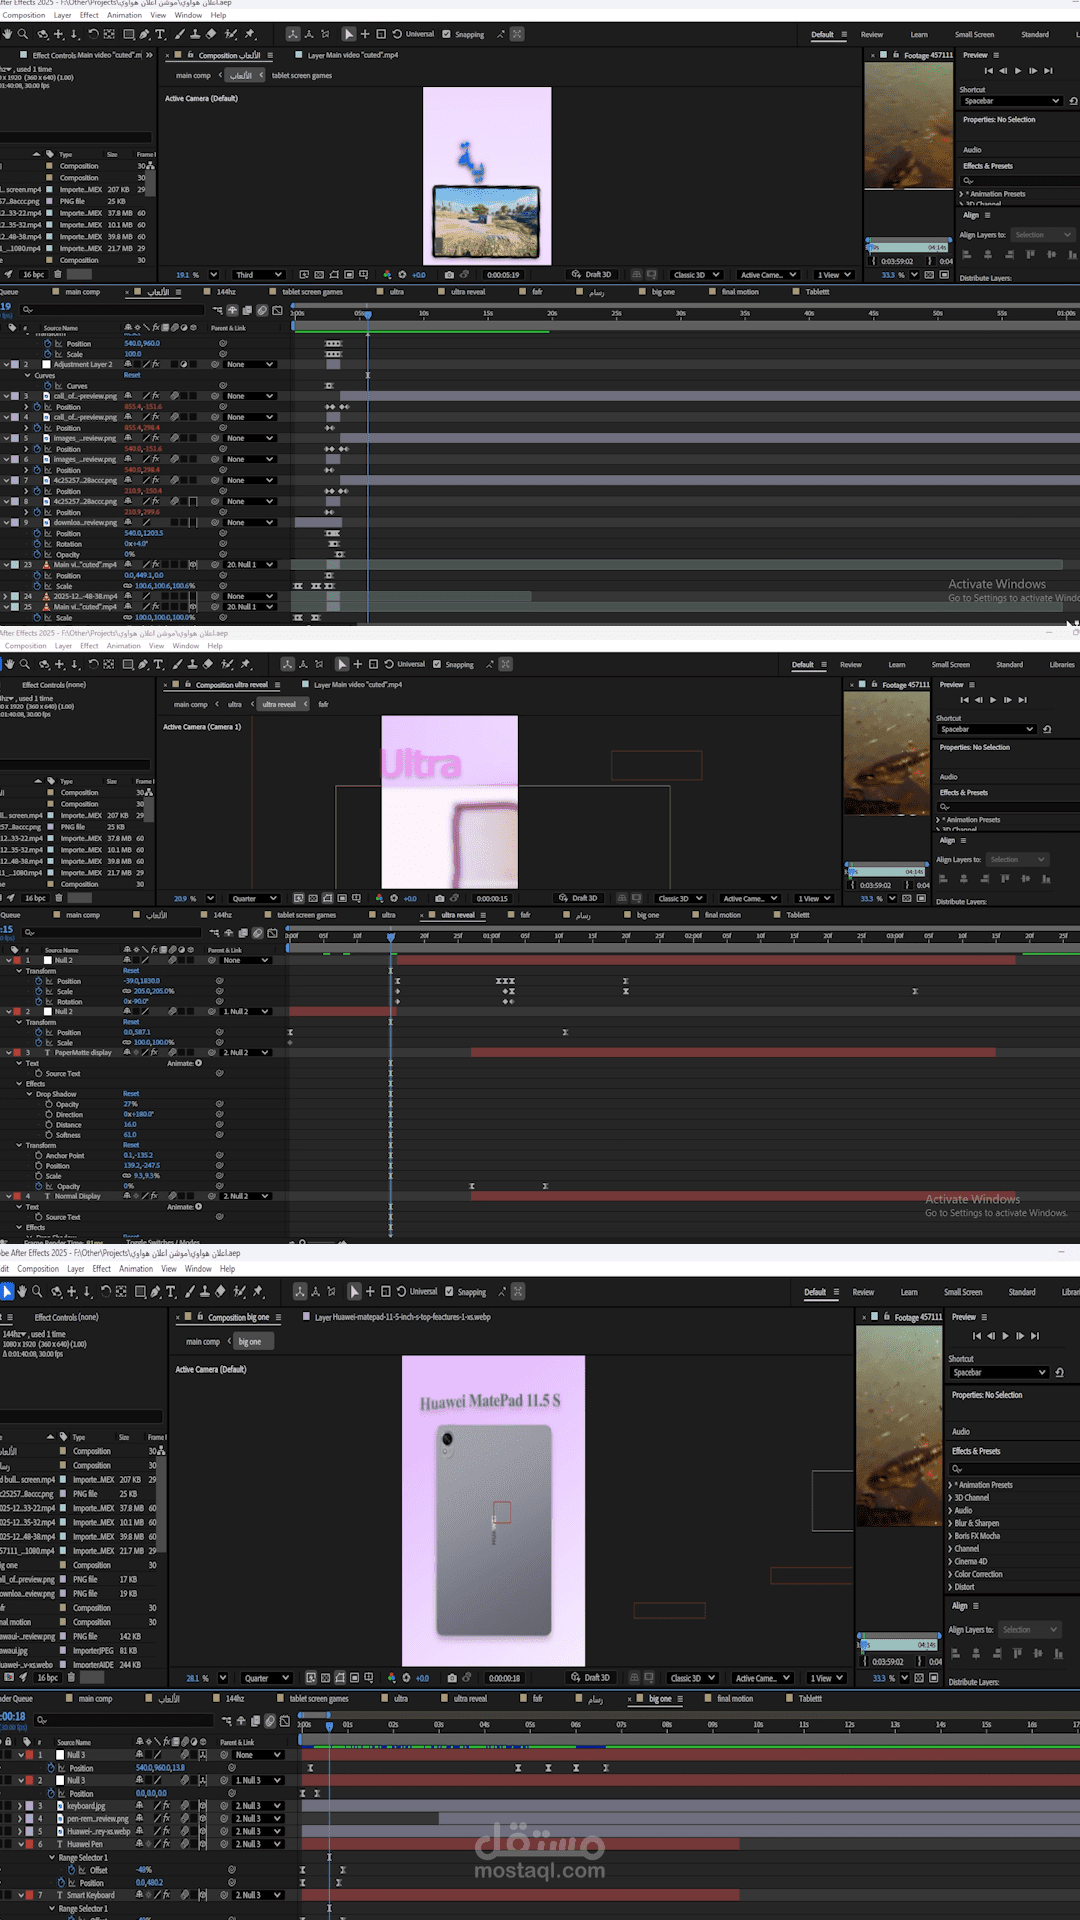Toggle Draft 3D in 'big one' viewer
The width and height of the screenshot is (1080, 1920).
tap(590, 1678)
